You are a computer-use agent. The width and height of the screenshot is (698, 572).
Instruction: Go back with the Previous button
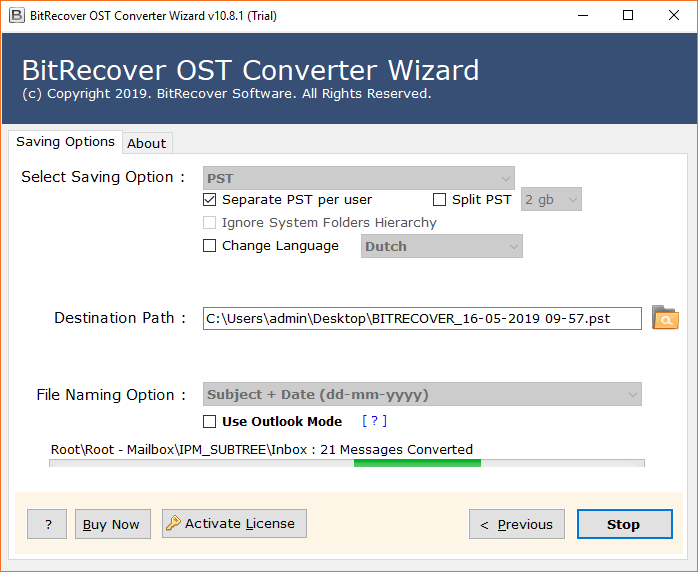click(x=517, y=524)
